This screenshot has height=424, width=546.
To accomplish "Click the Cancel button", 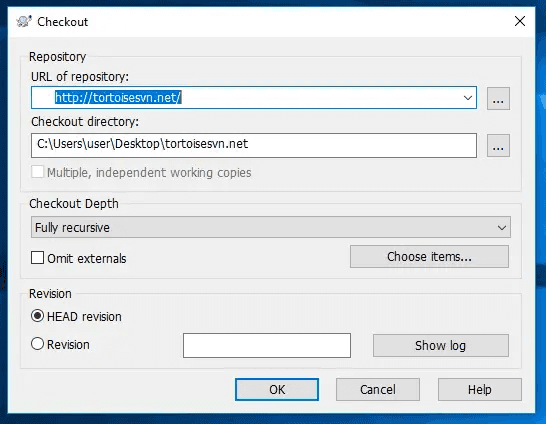I will (378, 390).
